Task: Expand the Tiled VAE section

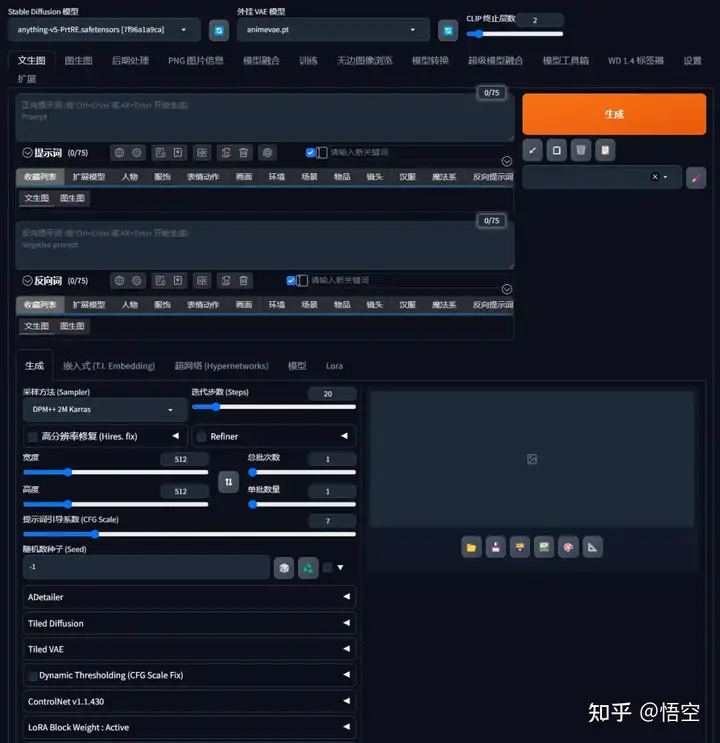Action: tap(189, 649)
